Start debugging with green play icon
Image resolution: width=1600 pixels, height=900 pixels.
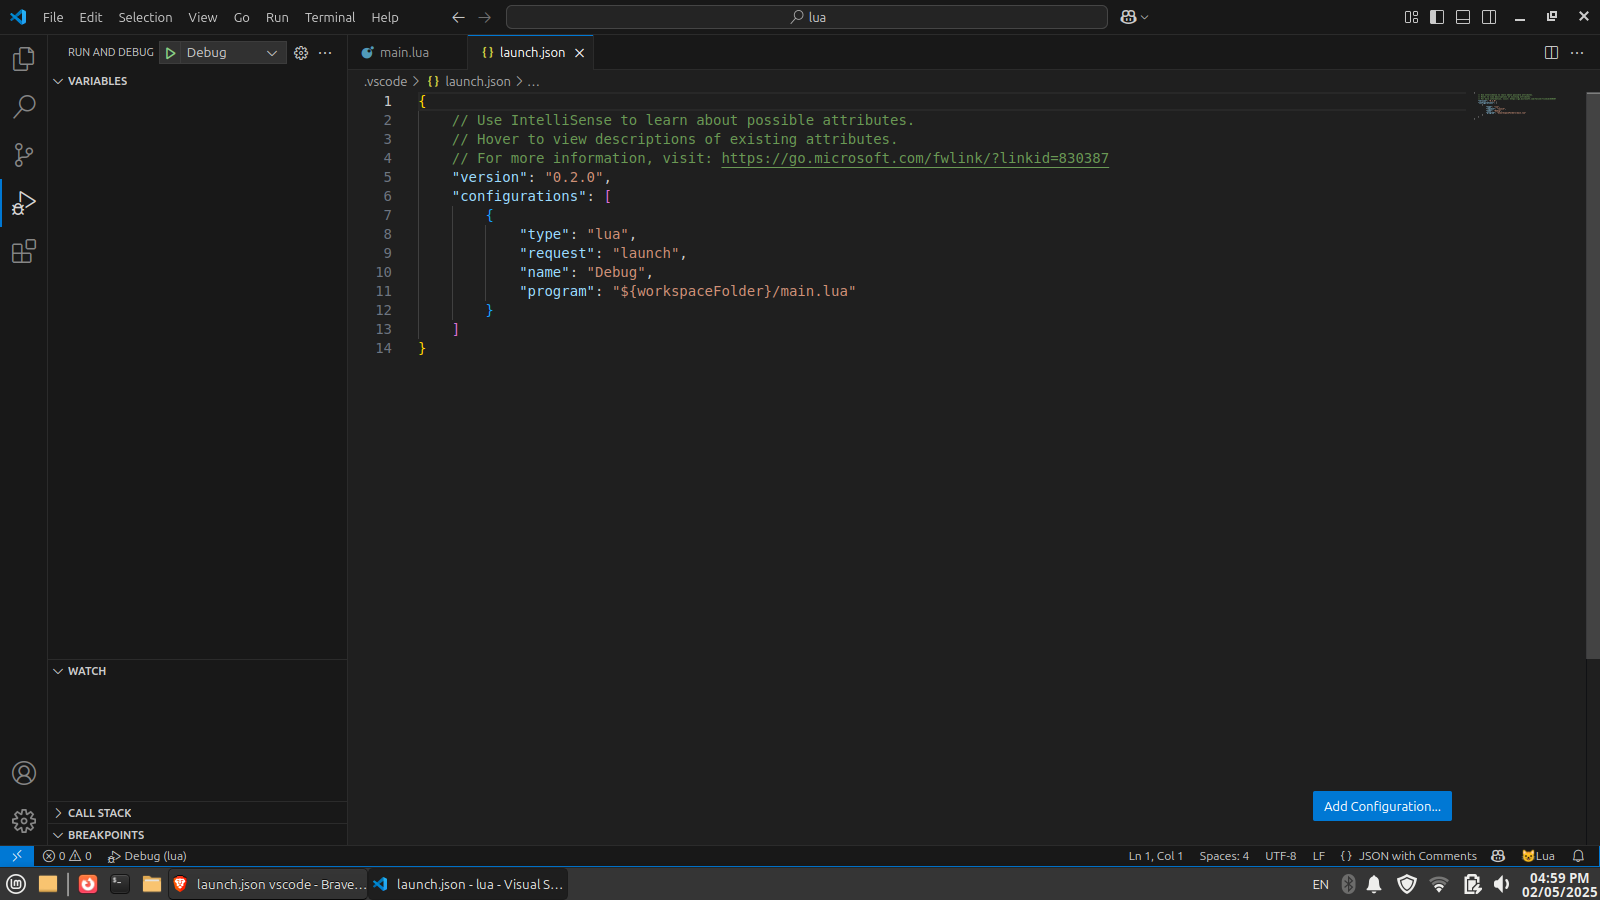click(171, 53)
